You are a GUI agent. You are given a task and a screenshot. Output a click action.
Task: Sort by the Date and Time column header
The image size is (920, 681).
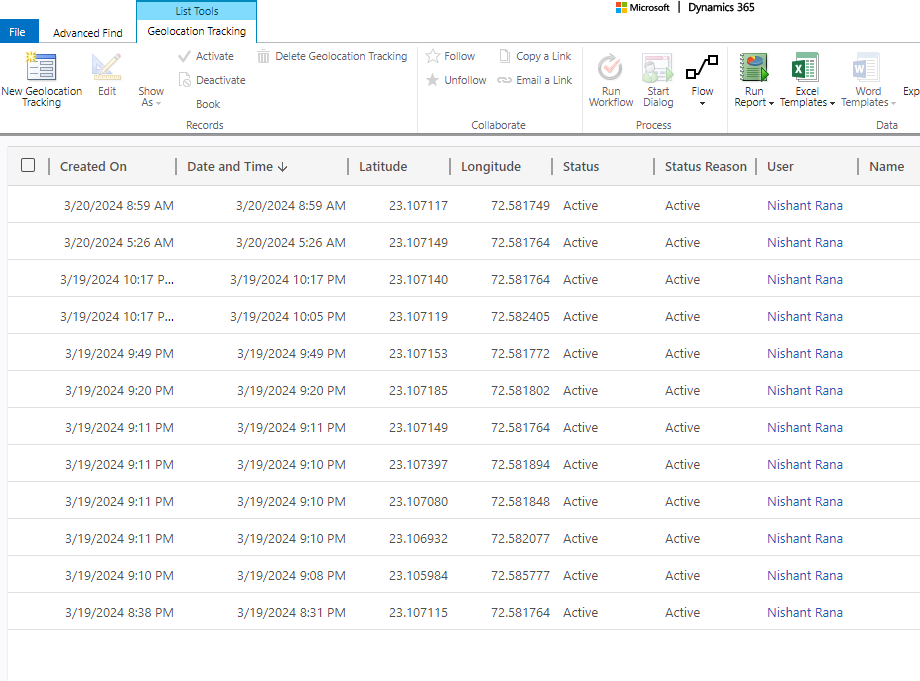(x=236, y=167)
